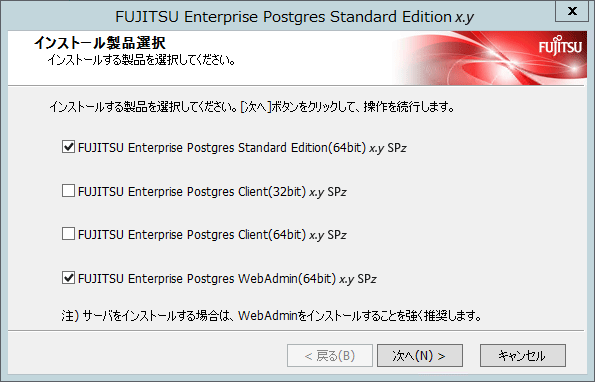Image resolution: width=595 pixels, height=382 pixels.
Task: Click the FUJITSU logo in the banner
Action: (x=560, y=46)
